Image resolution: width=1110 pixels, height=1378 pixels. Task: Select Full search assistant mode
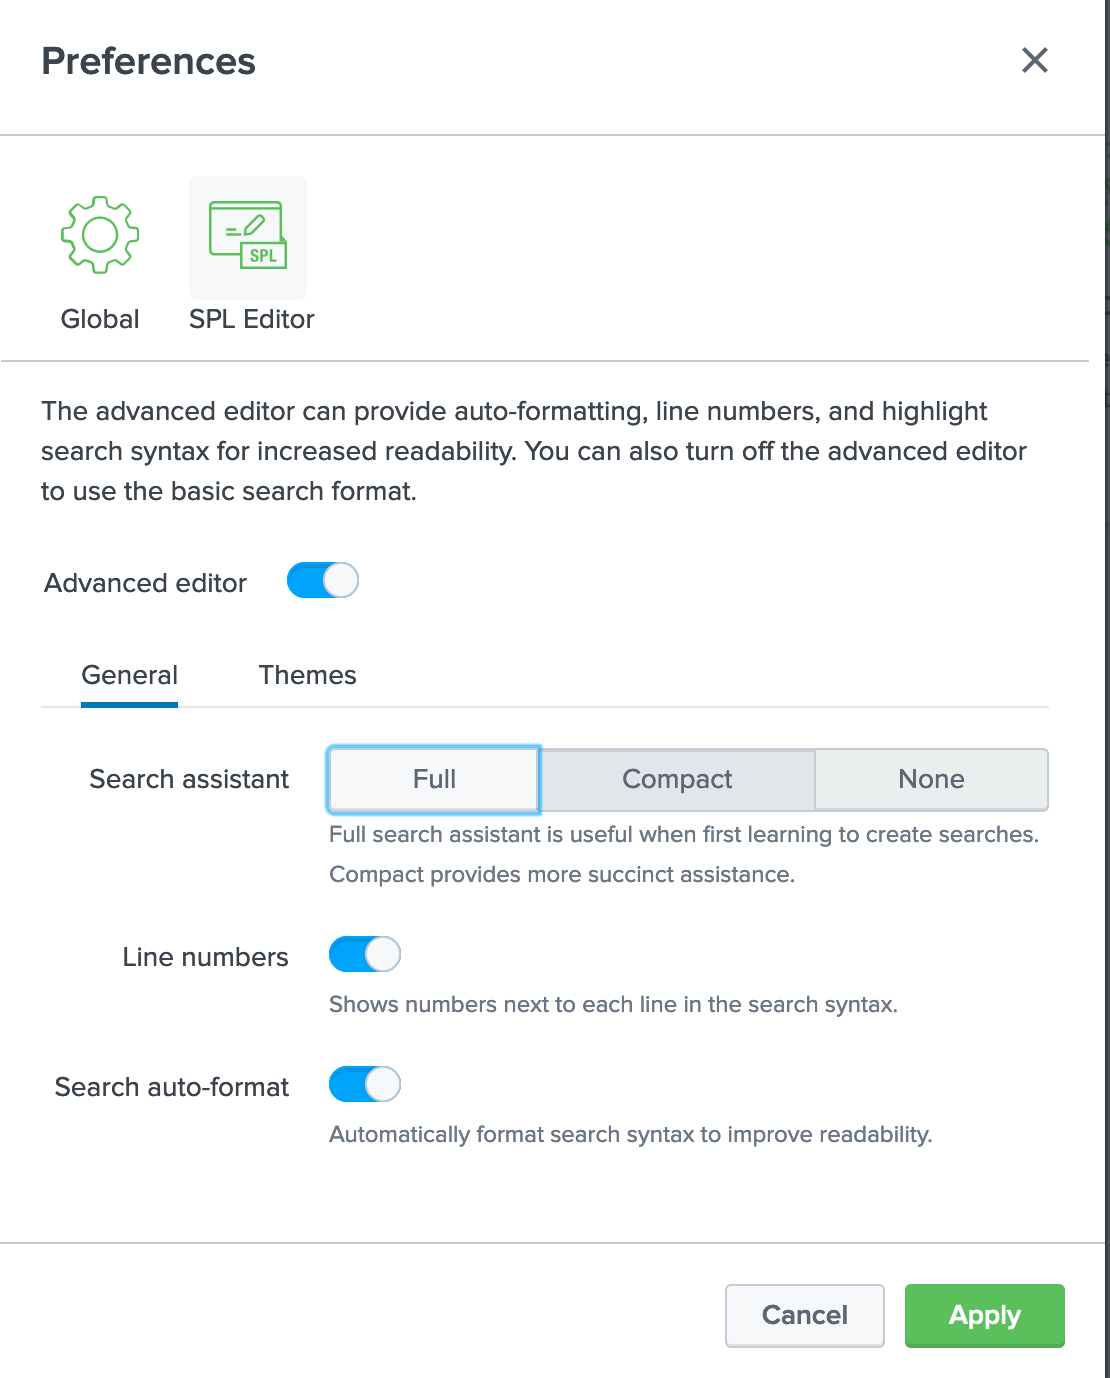point(433,779)
